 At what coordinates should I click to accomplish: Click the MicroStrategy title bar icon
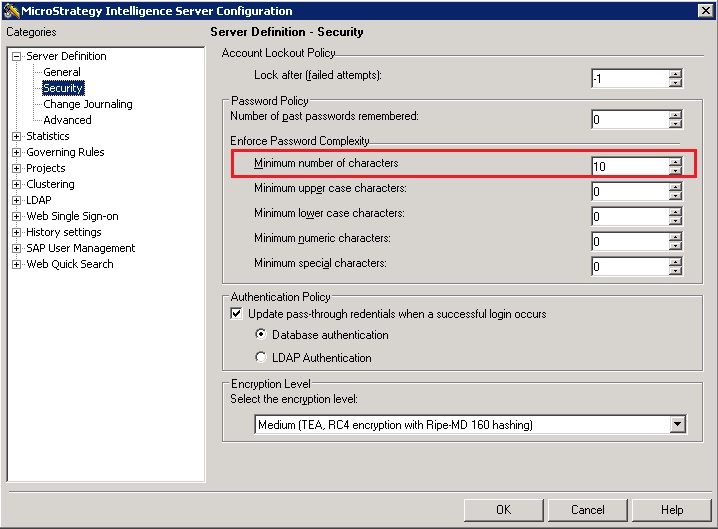[x=11, y=11]
